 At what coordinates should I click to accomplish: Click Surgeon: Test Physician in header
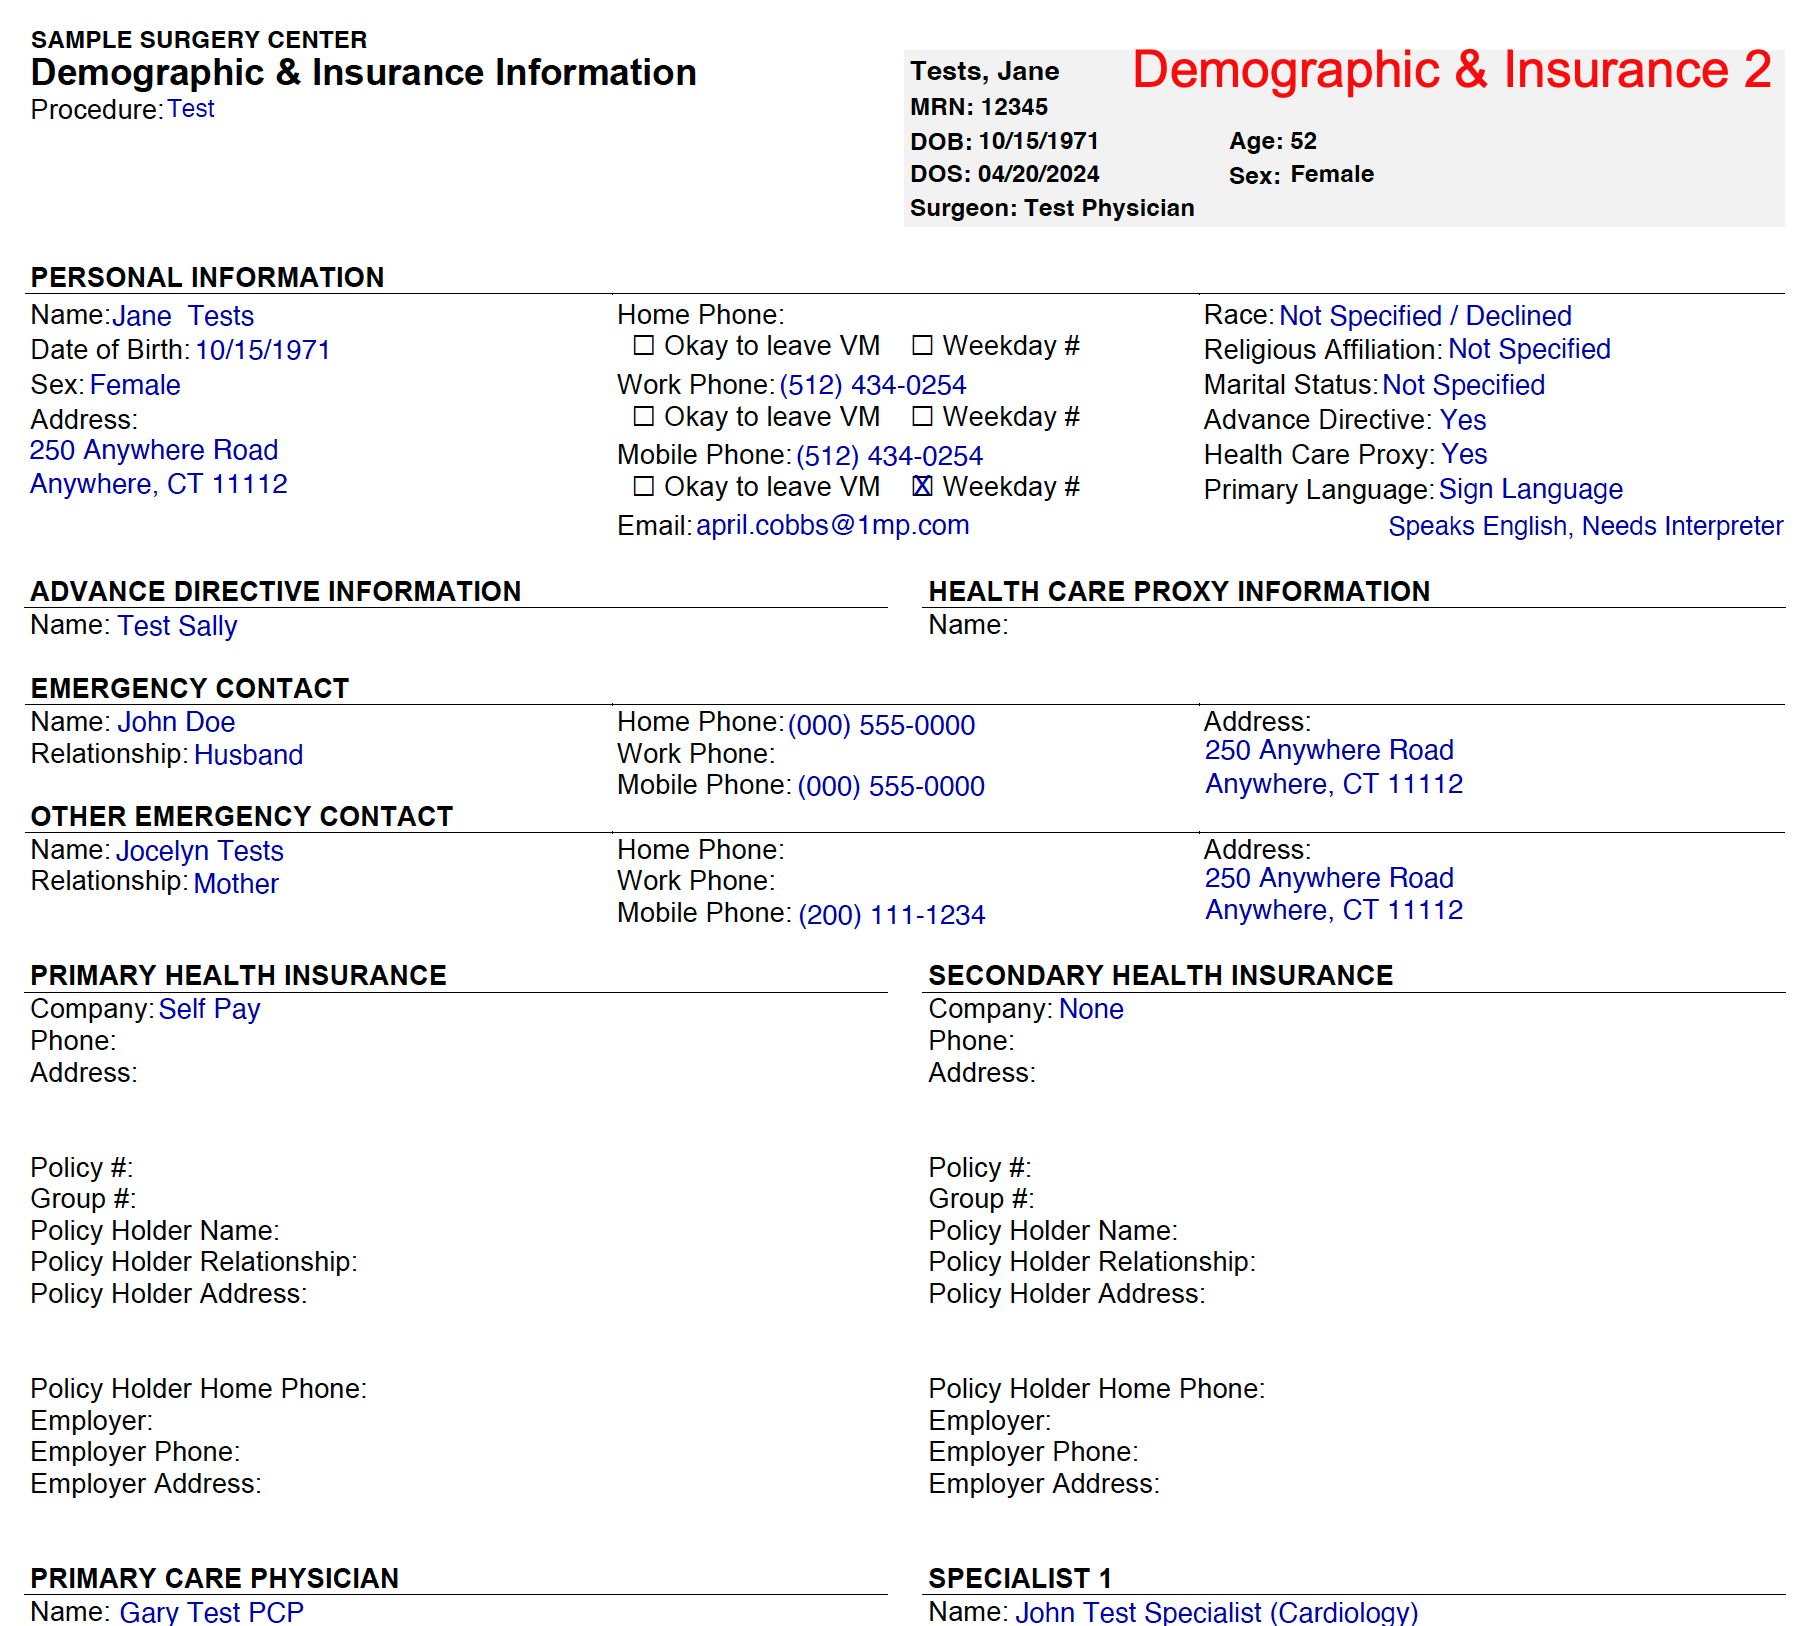[x=1052, y=208]
